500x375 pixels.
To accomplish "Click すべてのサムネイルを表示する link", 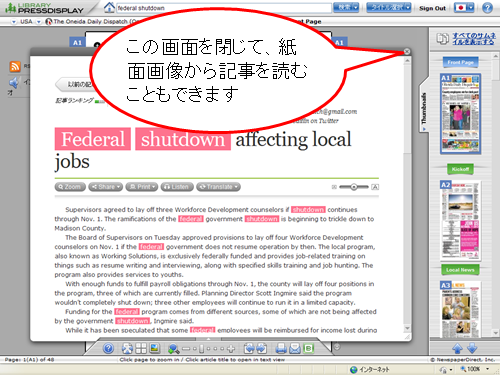I will [474, 39].
